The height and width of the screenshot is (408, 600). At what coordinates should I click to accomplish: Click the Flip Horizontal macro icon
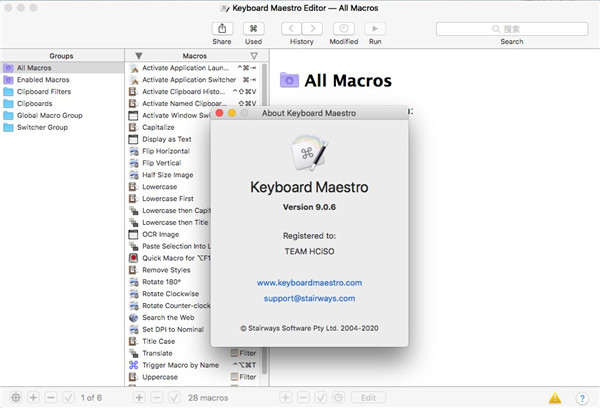(134, 151)
